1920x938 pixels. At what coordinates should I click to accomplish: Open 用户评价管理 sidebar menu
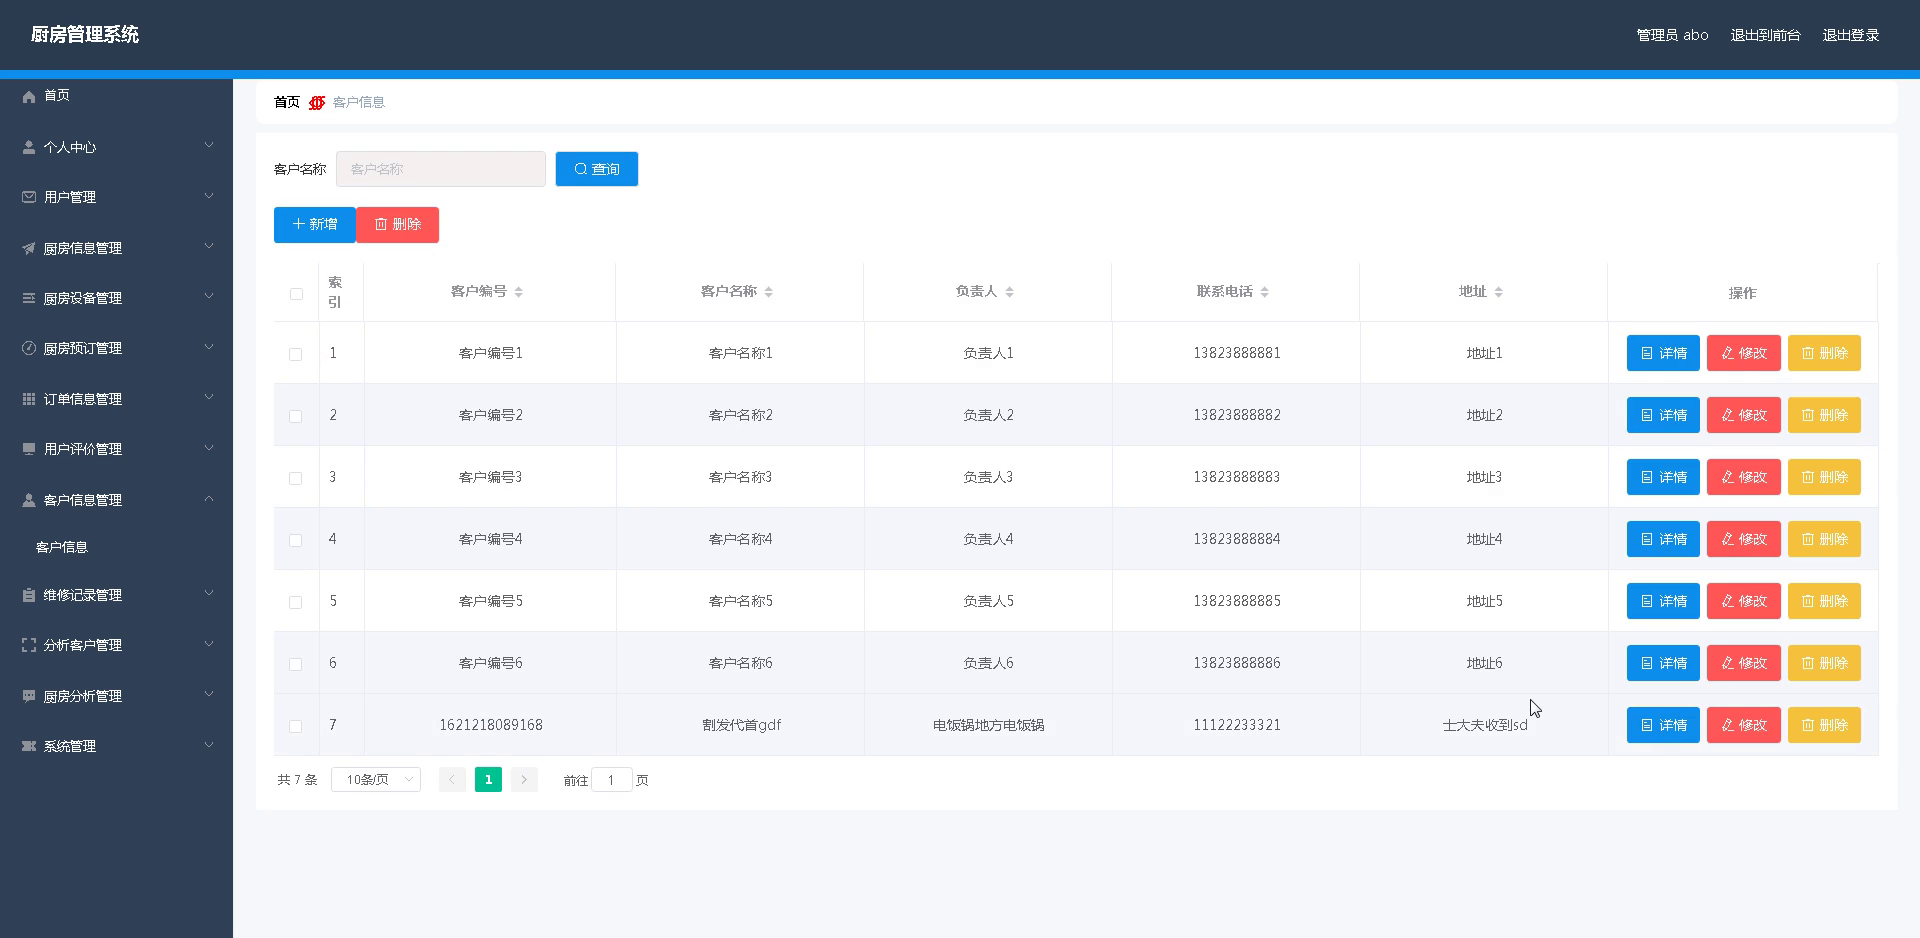[116, 449]
